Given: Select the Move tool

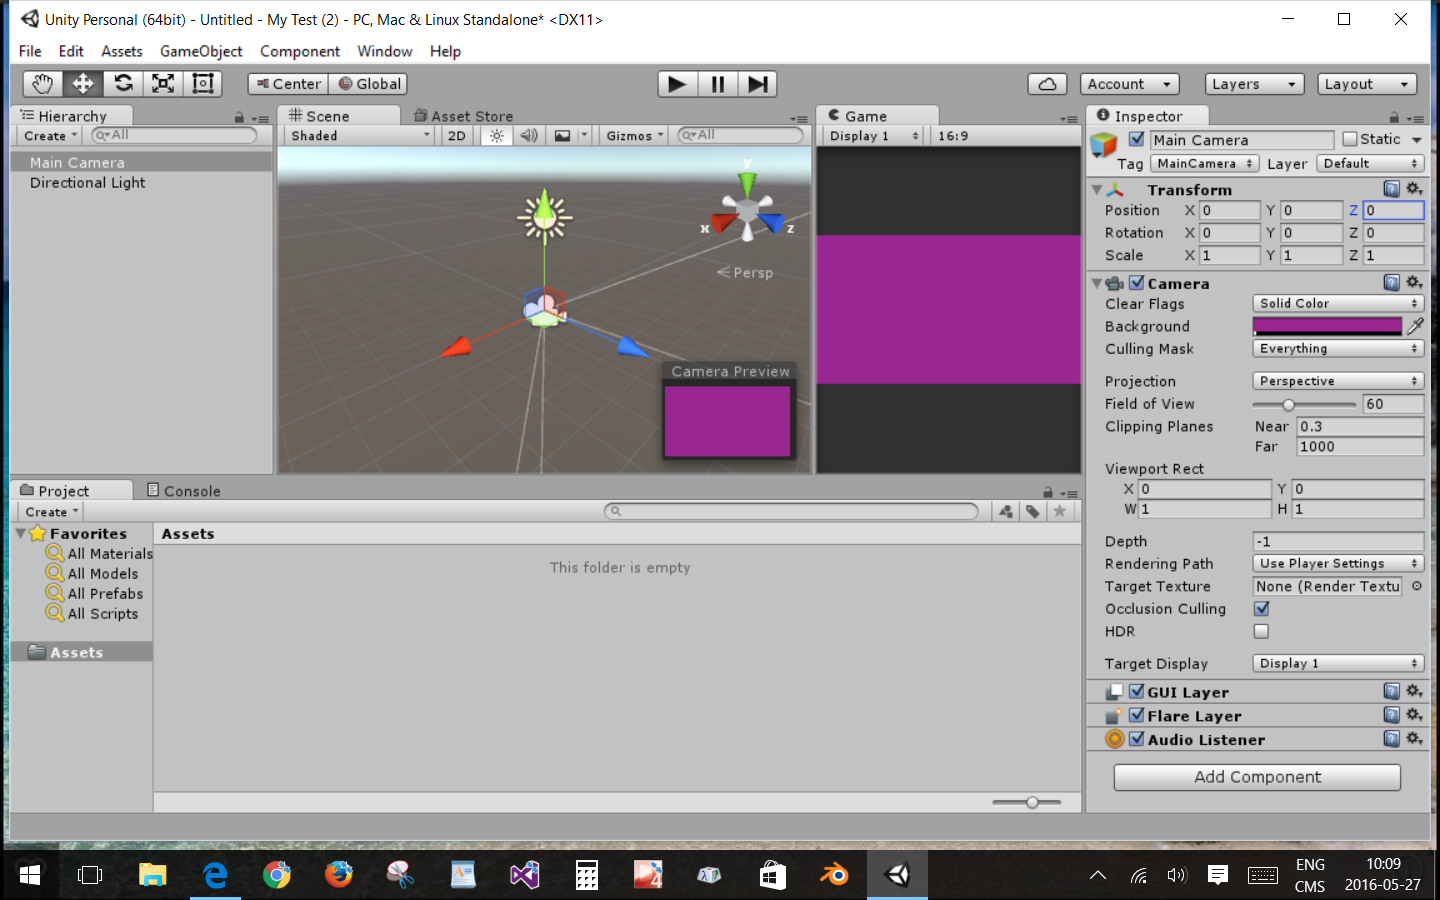Looking at the screenshot, I should (82, 84).
